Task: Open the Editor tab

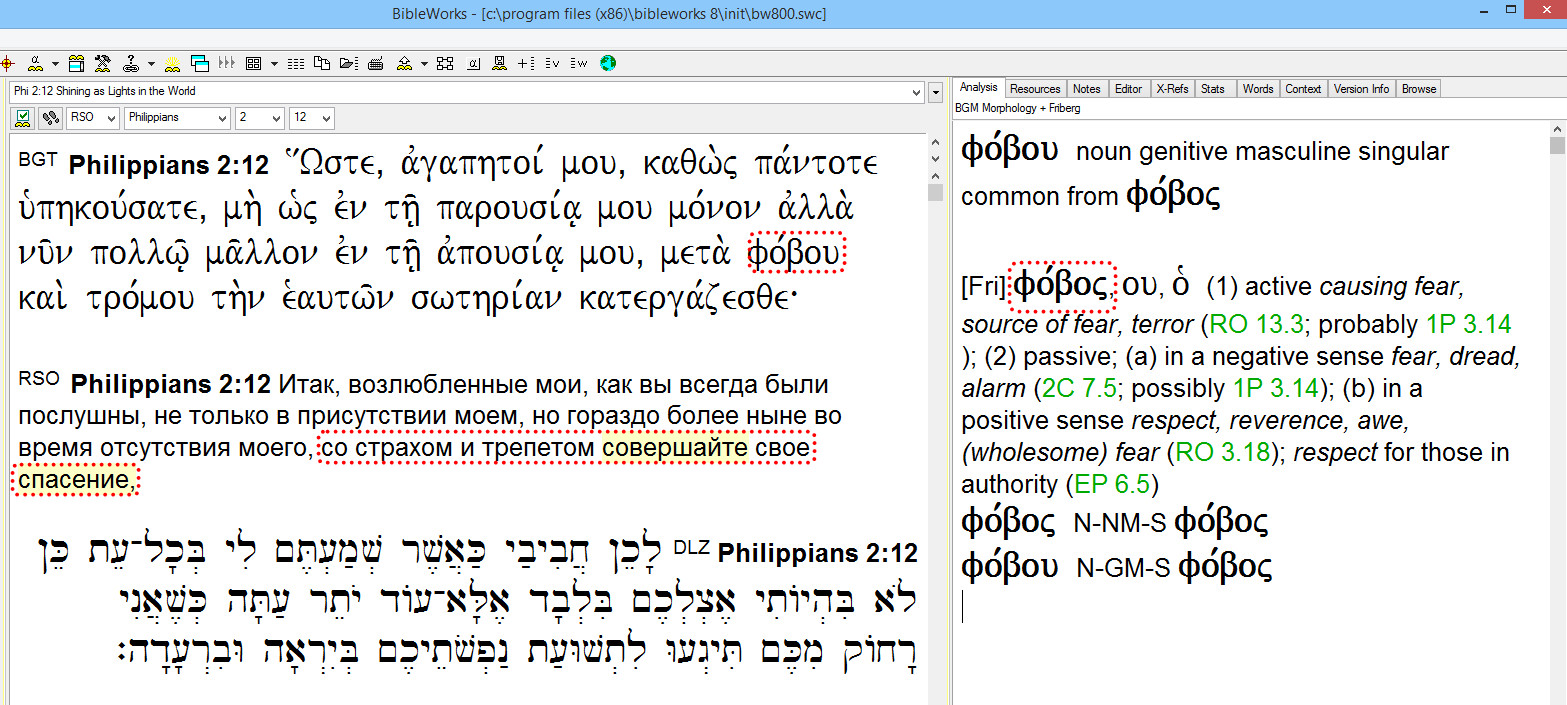Action: point(1128,89)
